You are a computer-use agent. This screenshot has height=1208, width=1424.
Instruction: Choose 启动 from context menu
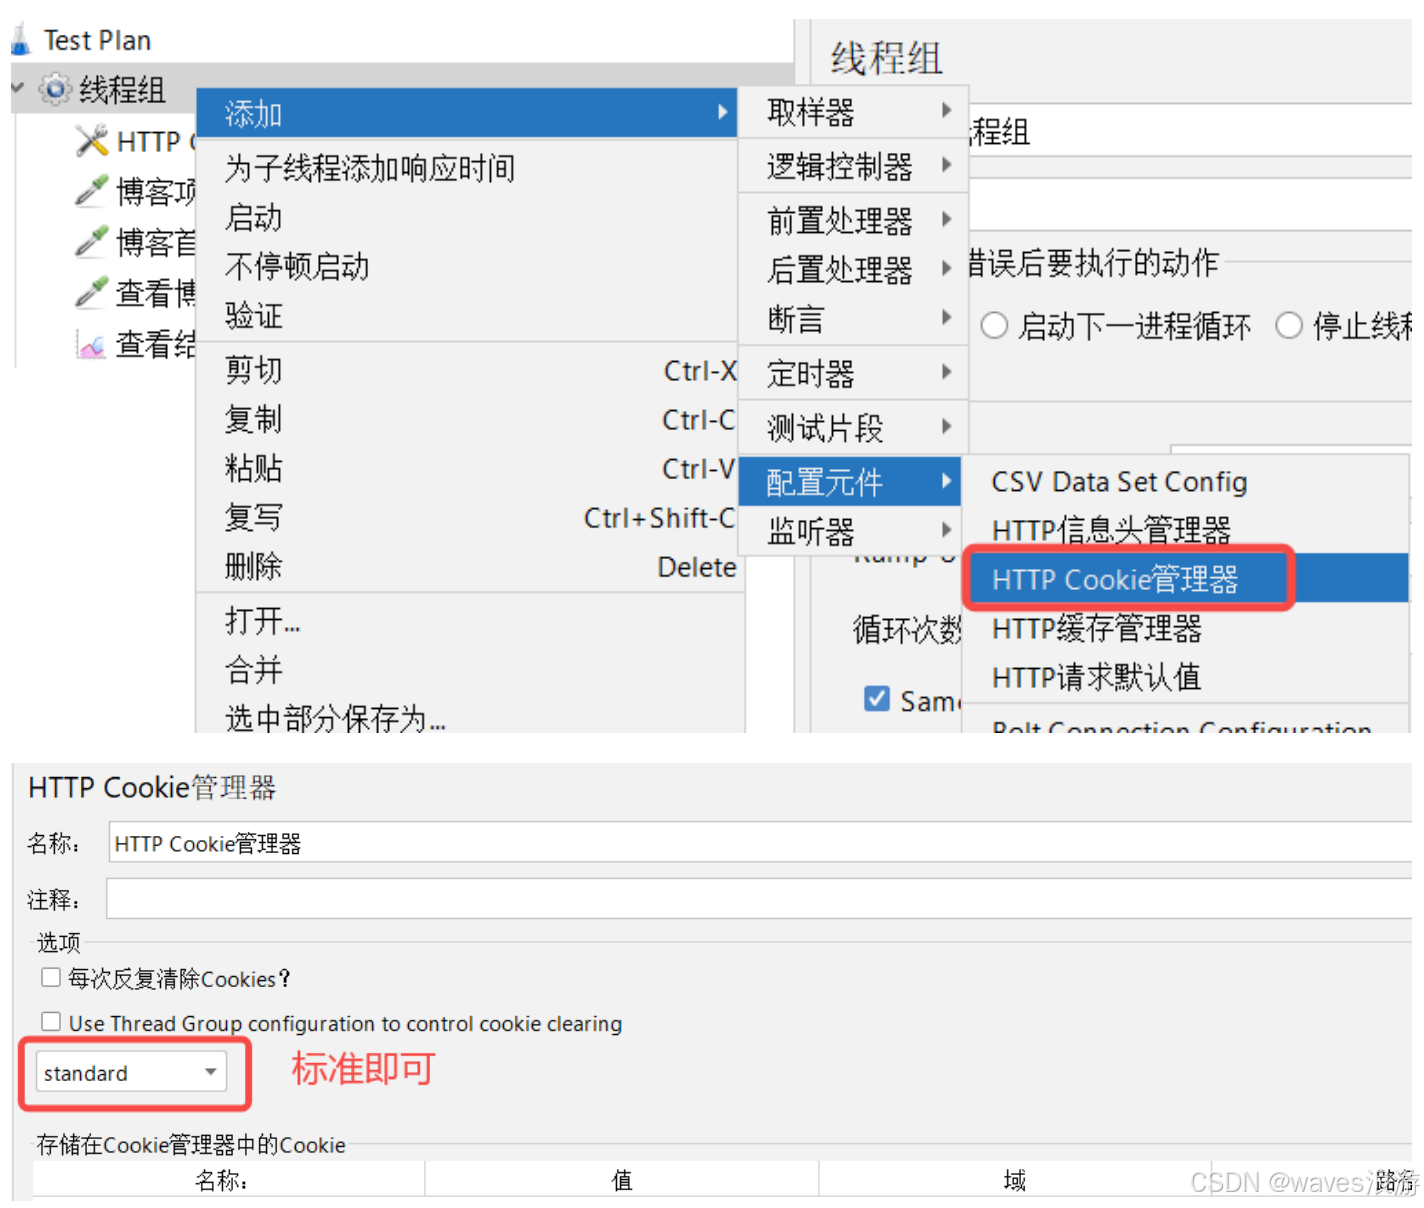pyautogui.click(x=467, y=217)
